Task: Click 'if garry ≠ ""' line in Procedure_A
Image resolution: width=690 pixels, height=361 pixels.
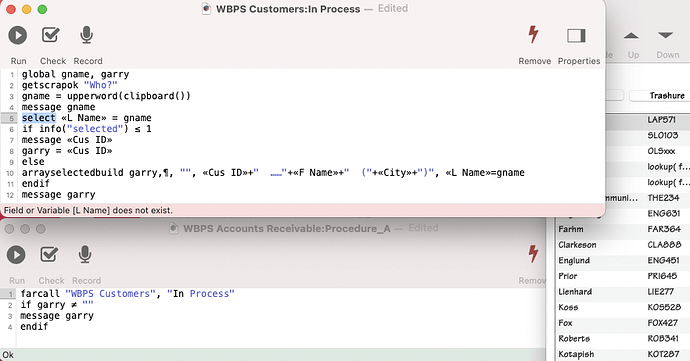Action: [x=57, y=305]
